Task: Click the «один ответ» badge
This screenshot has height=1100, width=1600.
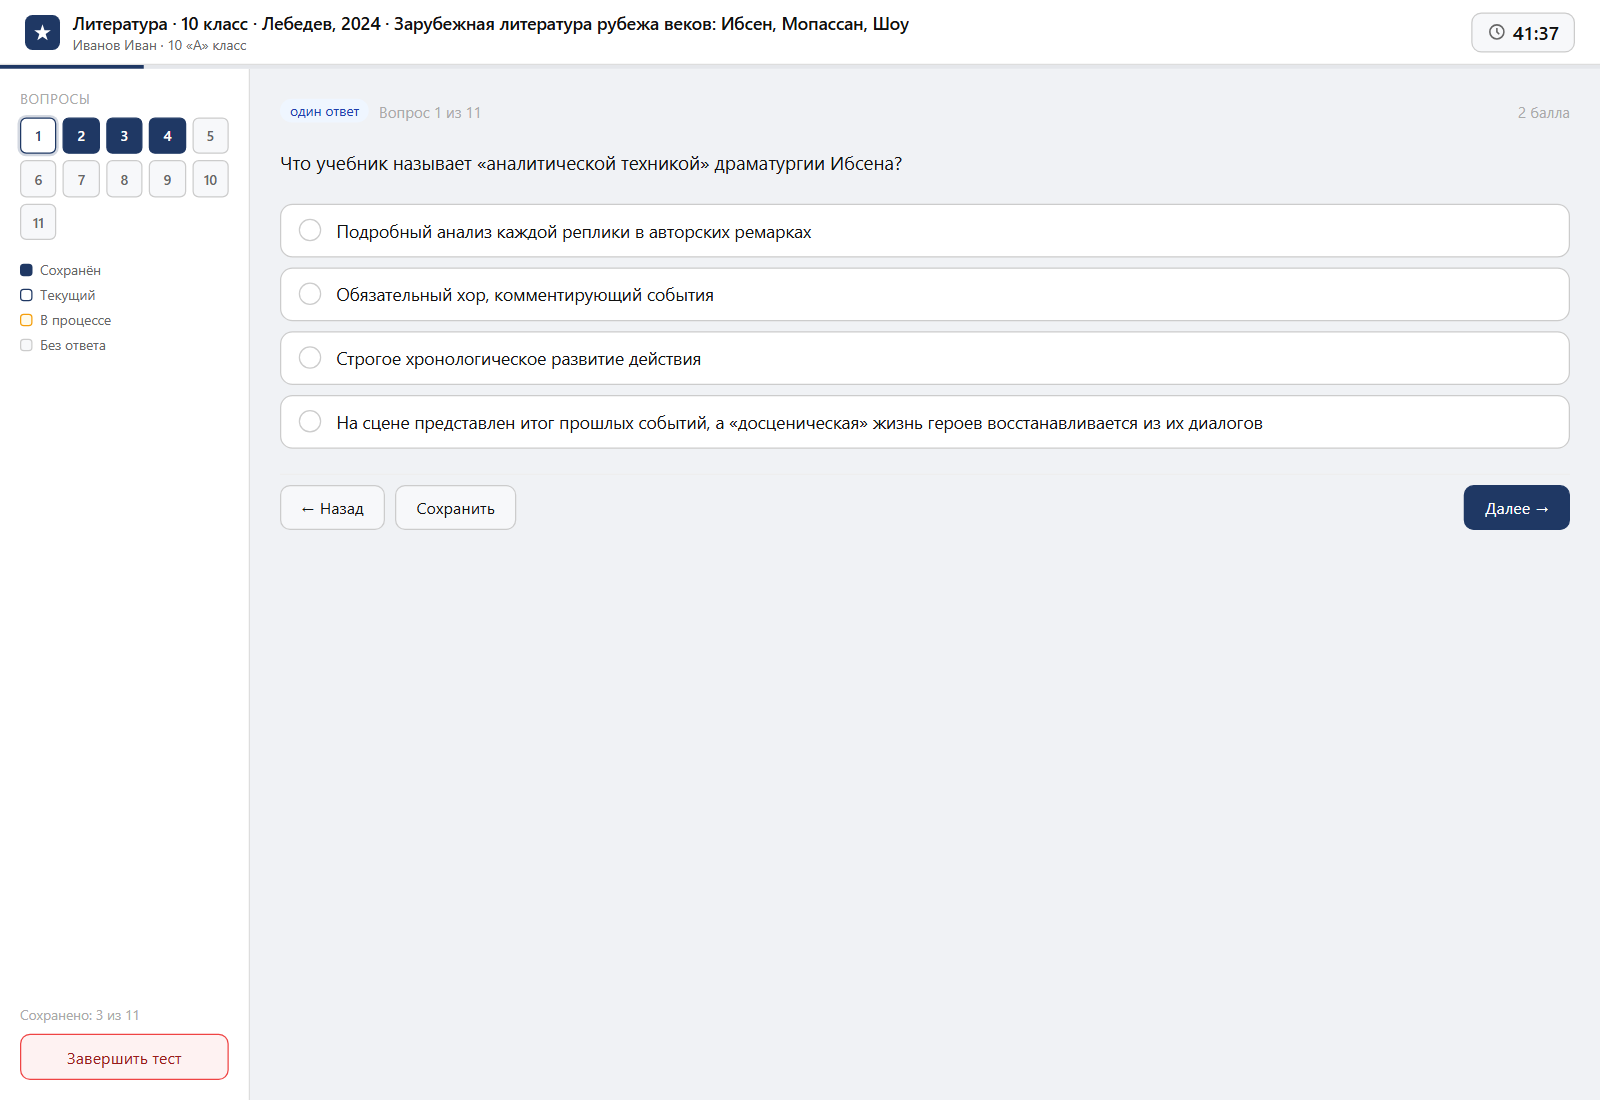Action: [325, 112]
